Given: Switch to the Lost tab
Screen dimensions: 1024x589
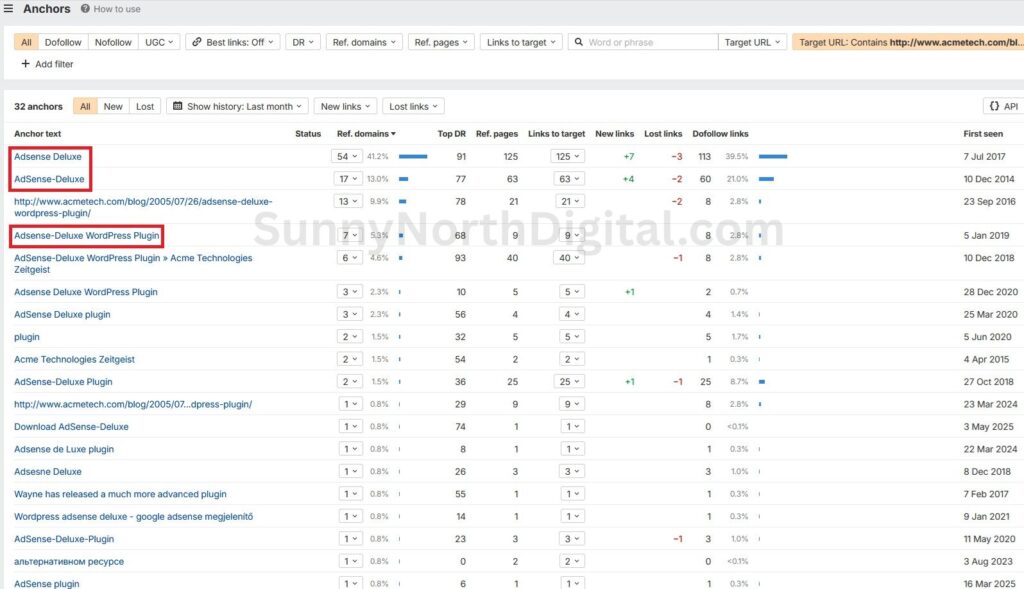Looking at the screenshot, I should tap(143, 106).
